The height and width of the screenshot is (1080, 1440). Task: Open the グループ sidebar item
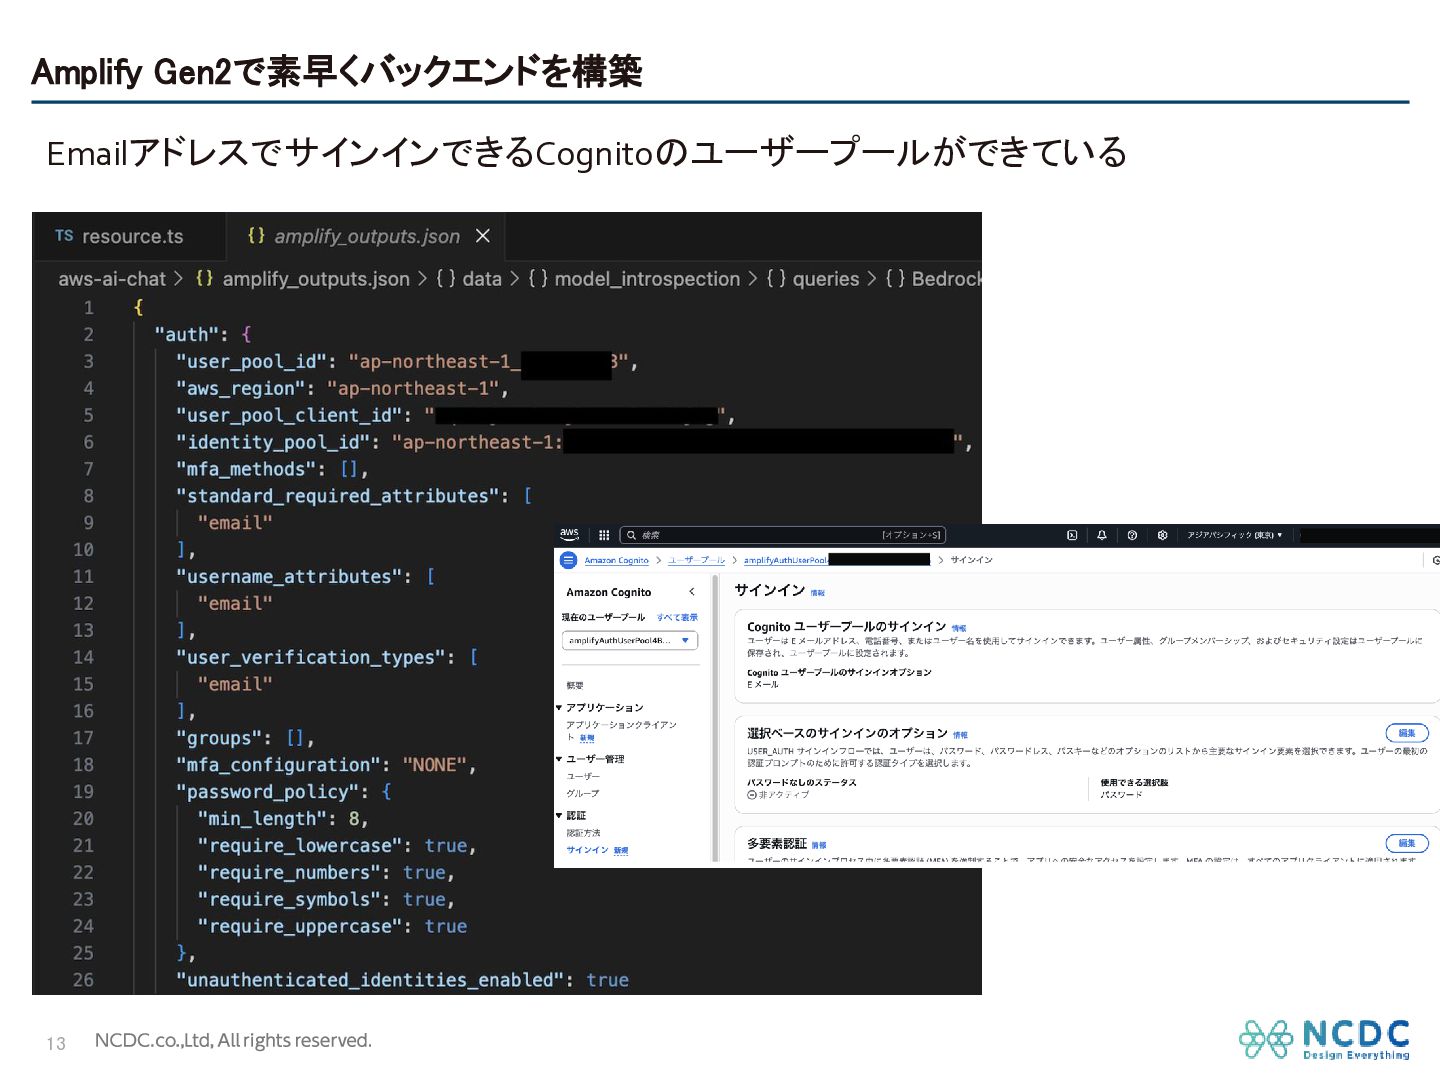pos(583,793)
